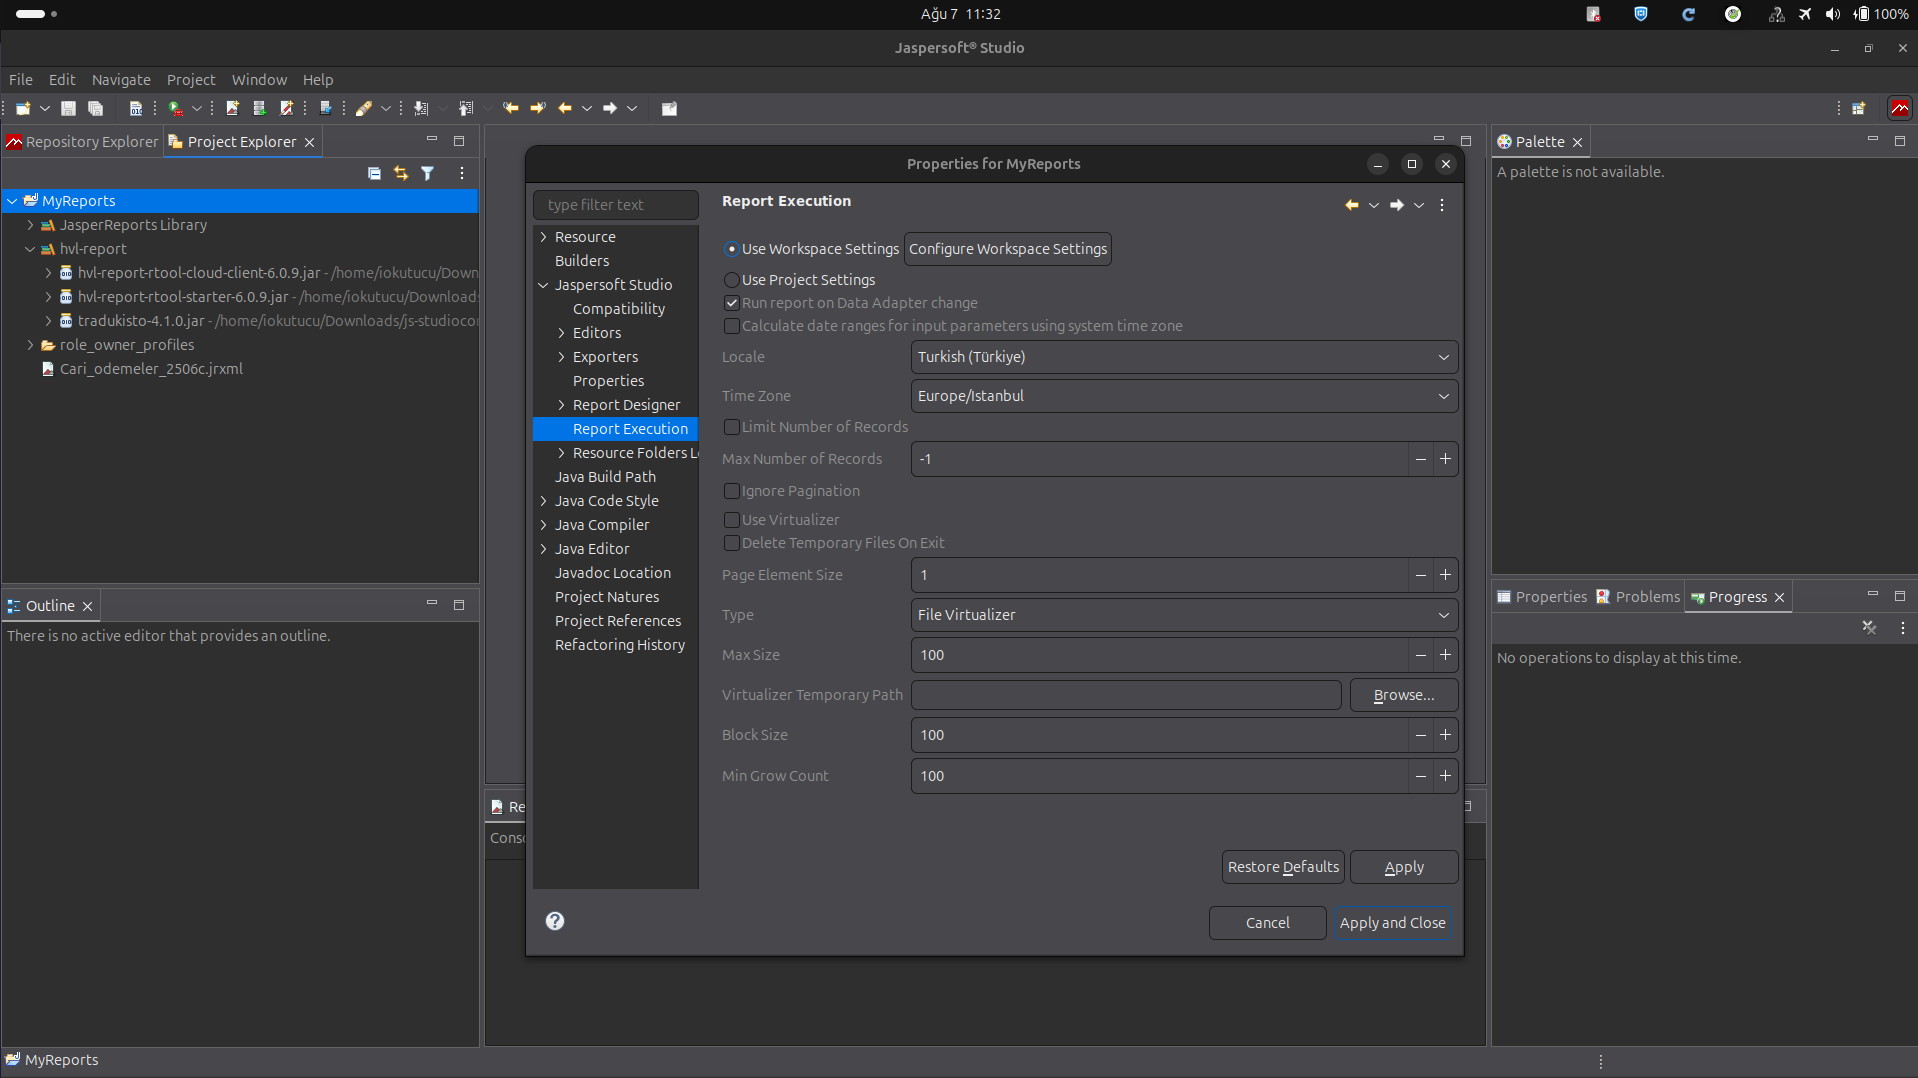Screen dimensions: 1918x1078
Task: Decrease the Block Size value
Action: click(1421, 735)
